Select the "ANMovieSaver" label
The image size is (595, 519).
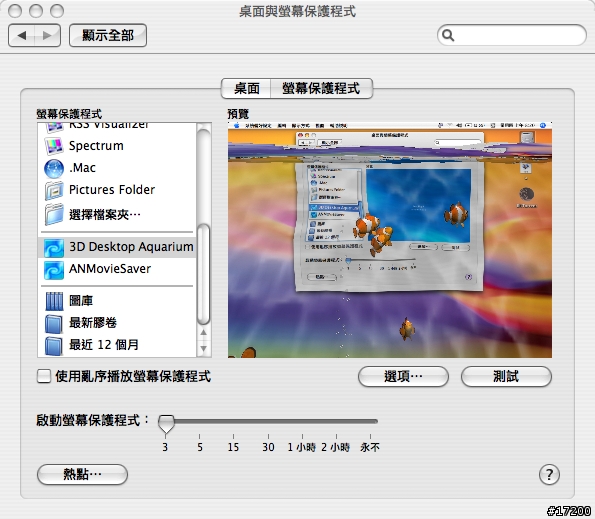pyautogui.click(x=110, y=269)
